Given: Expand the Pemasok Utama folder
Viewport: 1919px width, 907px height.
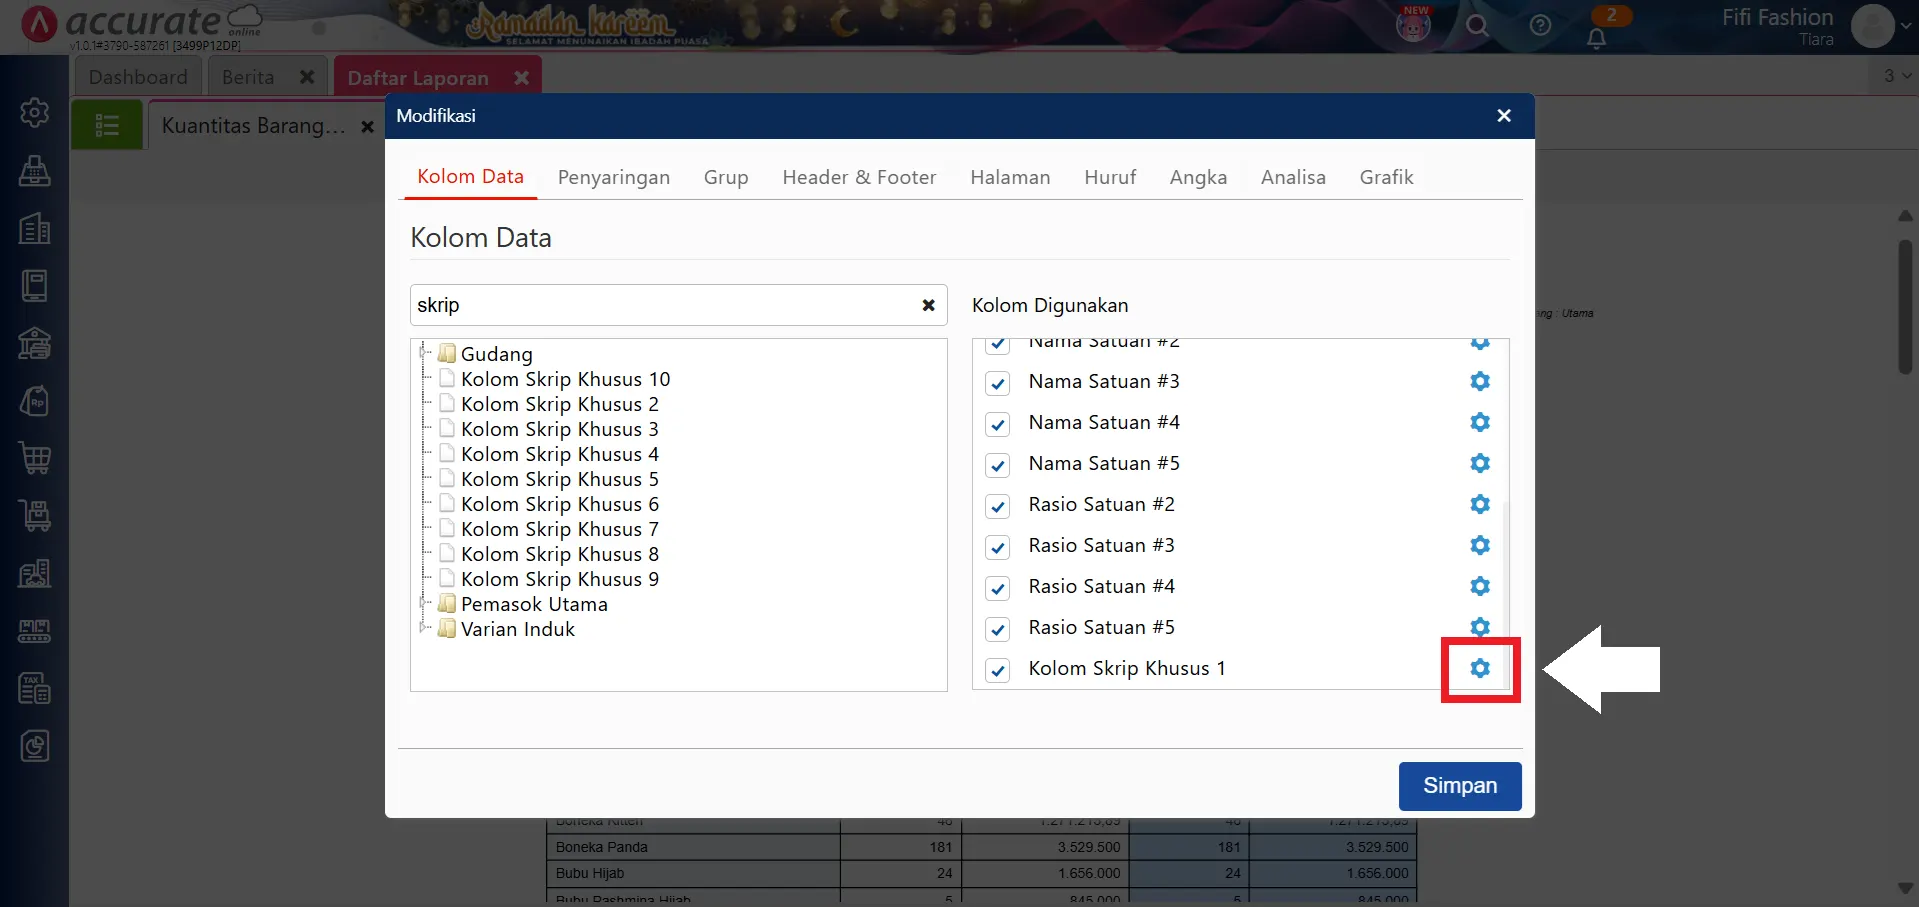Looking at the screenshot, I should (424, 602).
